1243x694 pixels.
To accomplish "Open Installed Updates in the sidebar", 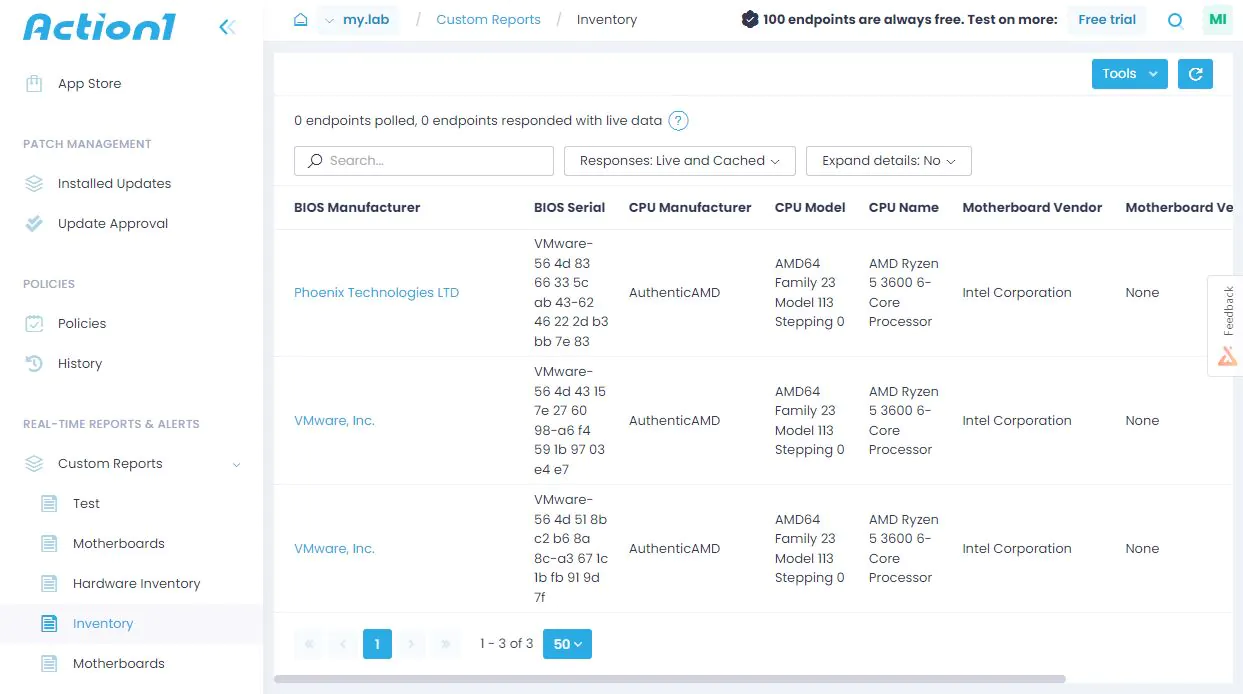I will (x=114, y=184).
